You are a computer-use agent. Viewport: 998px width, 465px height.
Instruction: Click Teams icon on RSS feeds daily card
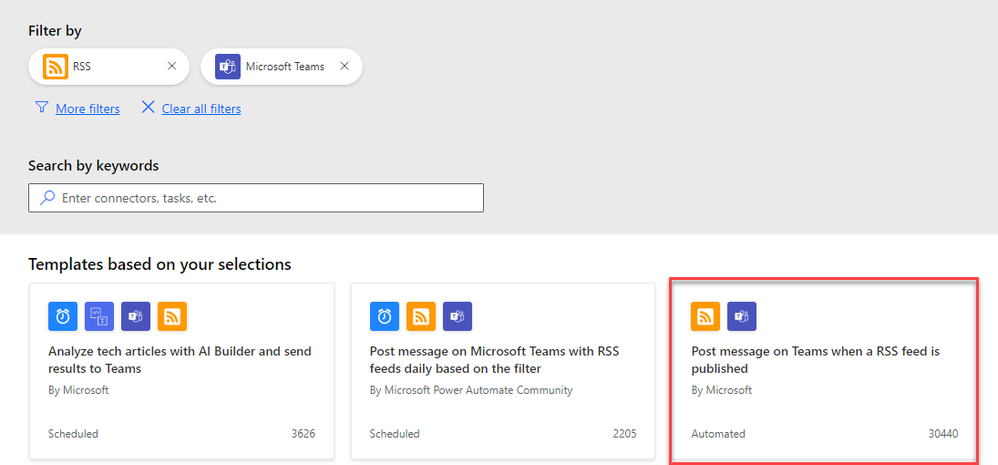pos(458,316)
